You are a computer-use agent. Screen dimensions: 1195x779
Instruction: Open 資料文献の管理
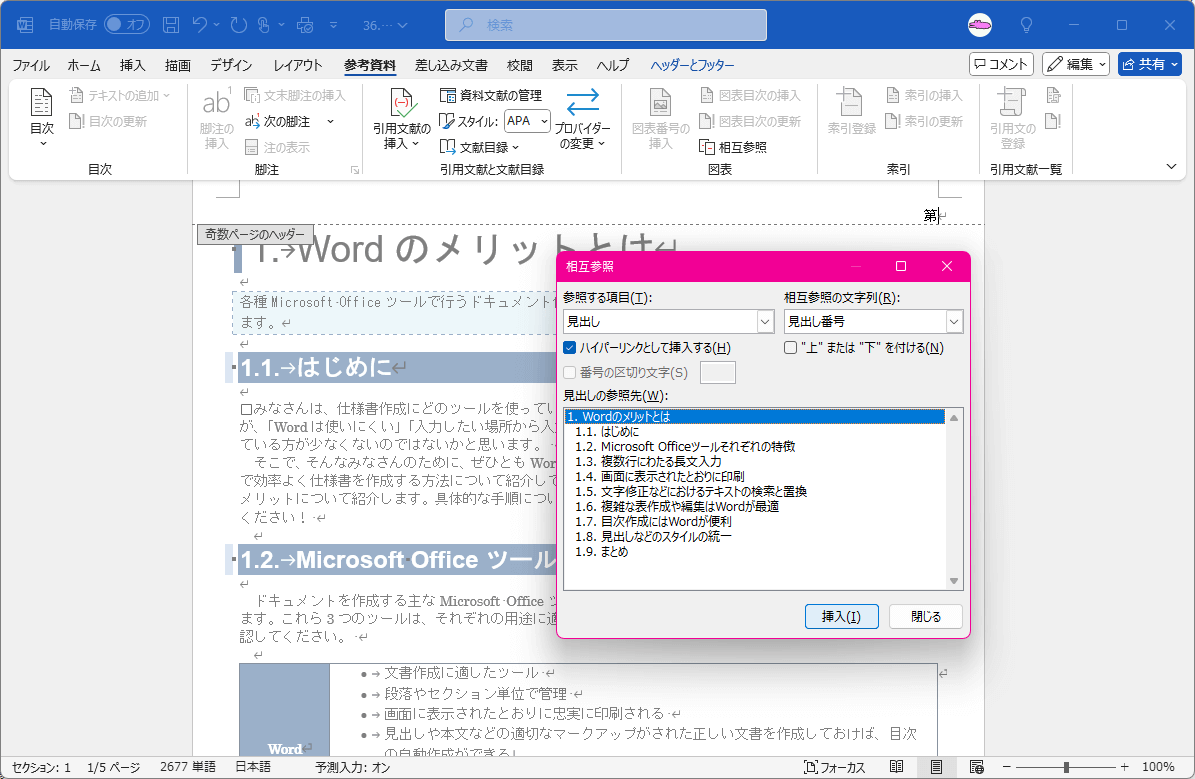491,95
